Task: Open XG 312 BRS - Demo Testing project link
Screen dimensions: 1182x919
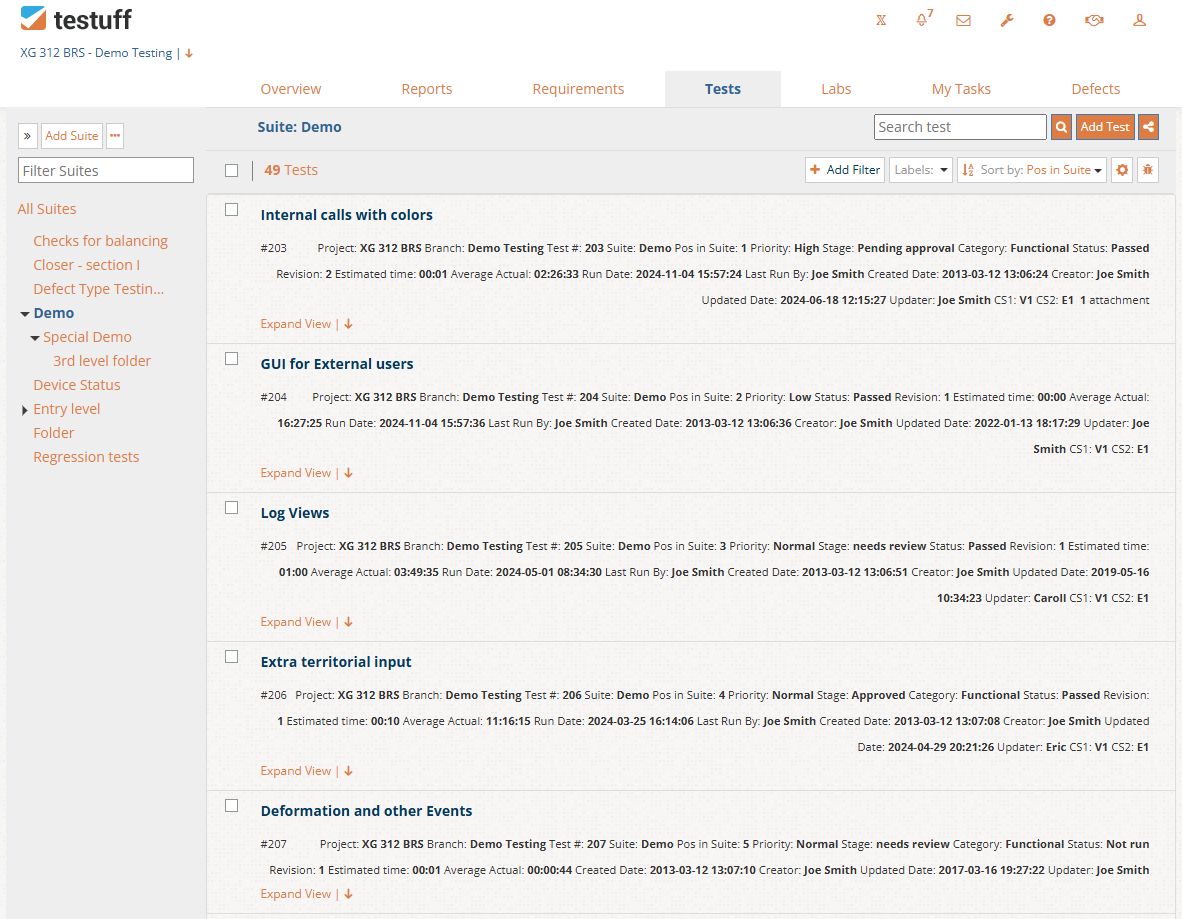Action: [96, 53]
